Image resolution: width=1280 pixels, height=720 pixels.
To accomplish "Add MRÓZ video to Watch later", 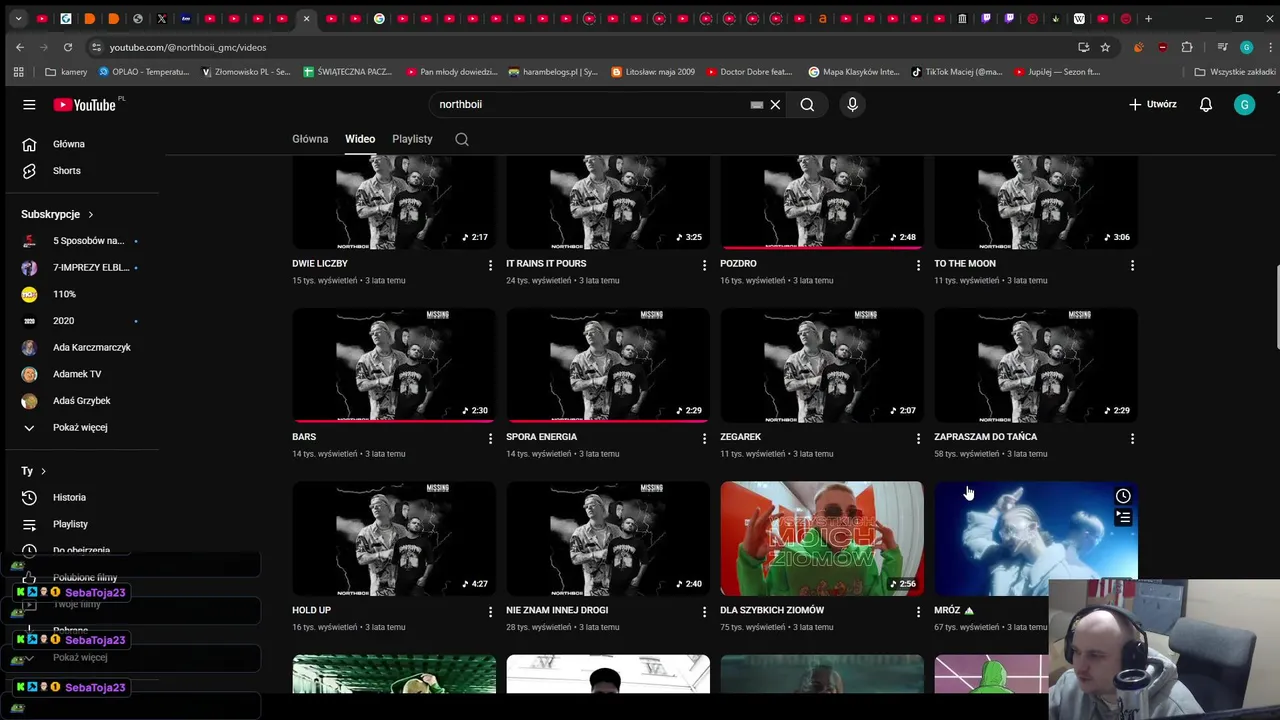I will coord(1123,496).
